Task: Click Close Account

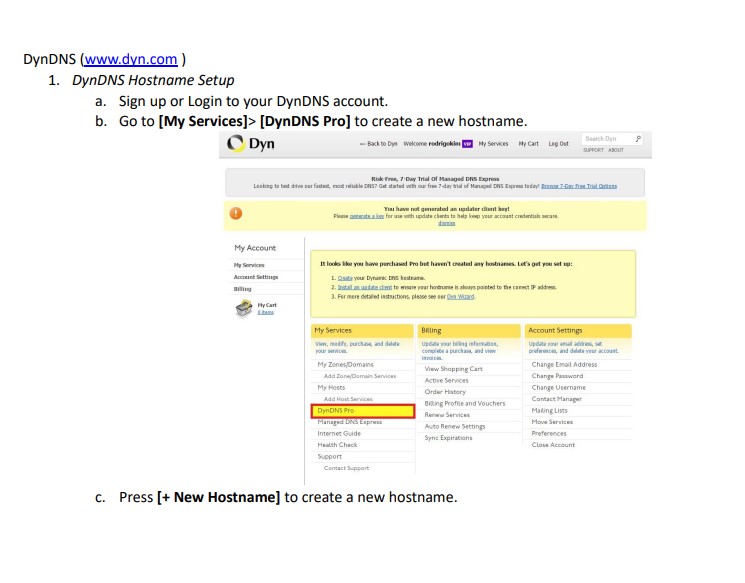Action: 553,445
